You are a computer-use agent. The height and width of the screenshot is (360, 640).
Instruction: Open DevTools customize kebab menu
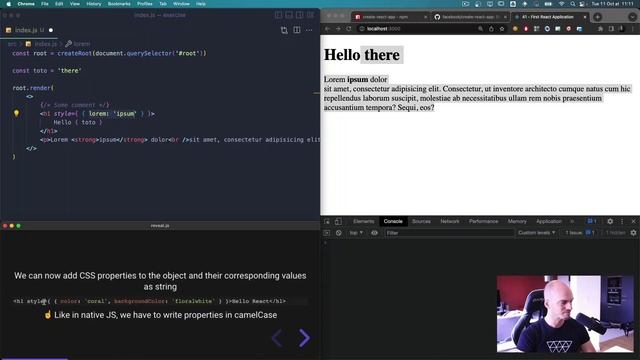622,221
